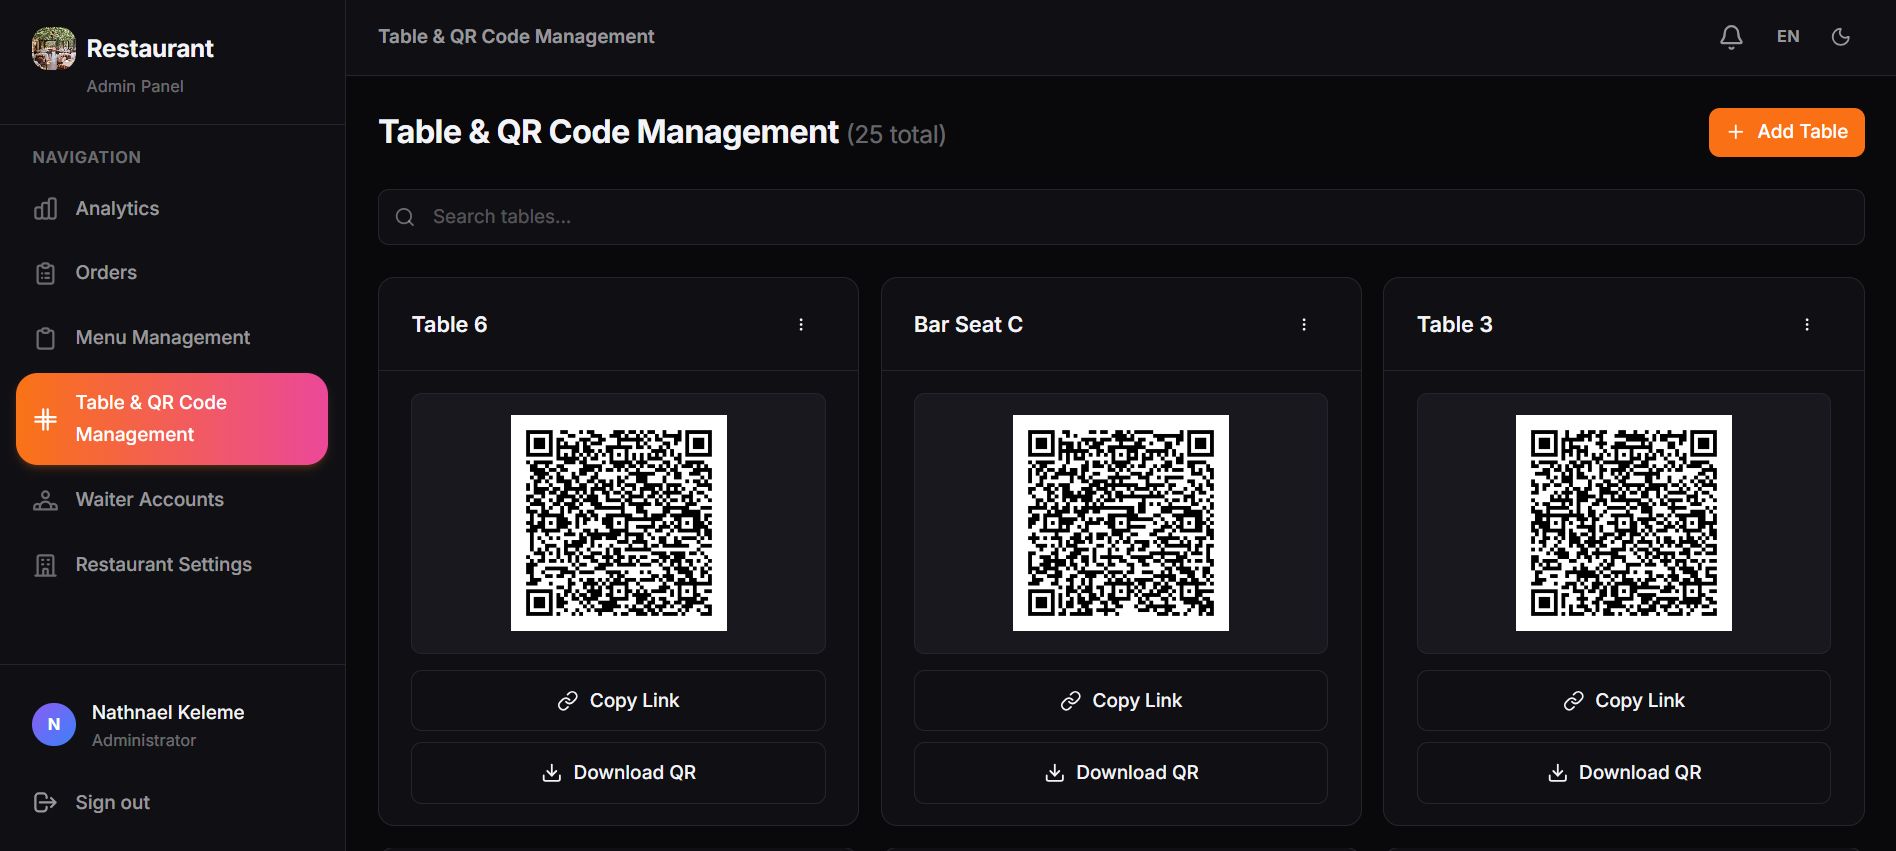Click the Table 6 QR code image
The image size is (1896, 851).
619,523
